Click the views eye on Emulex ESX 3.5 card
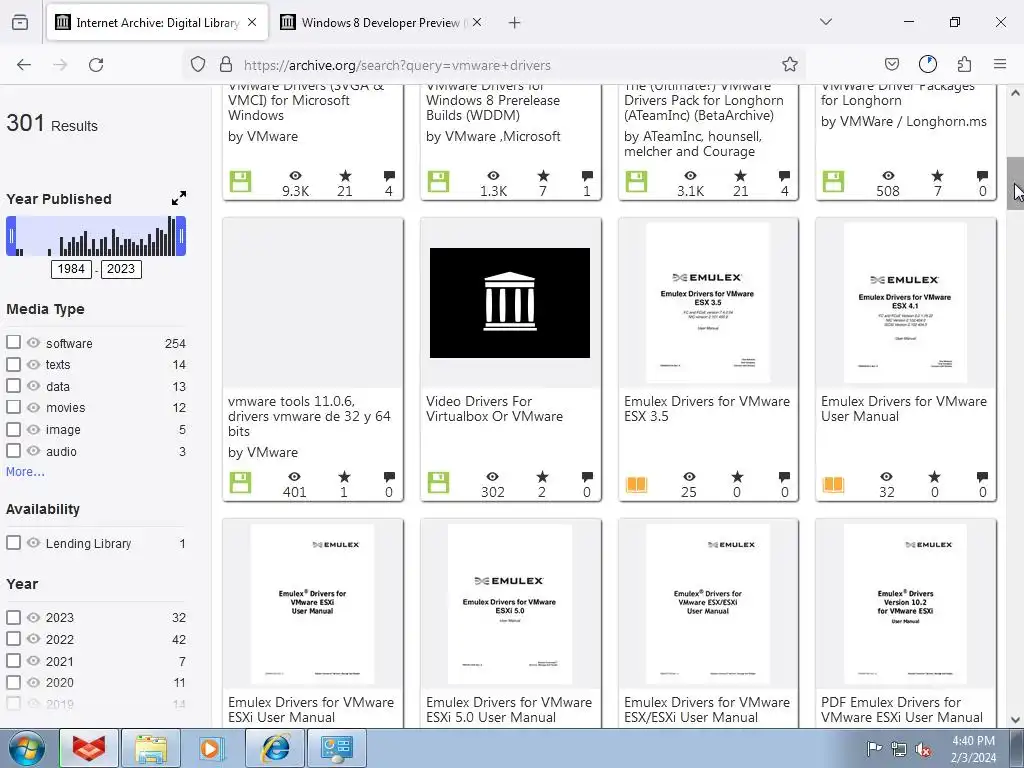 (x=689, y=477)
